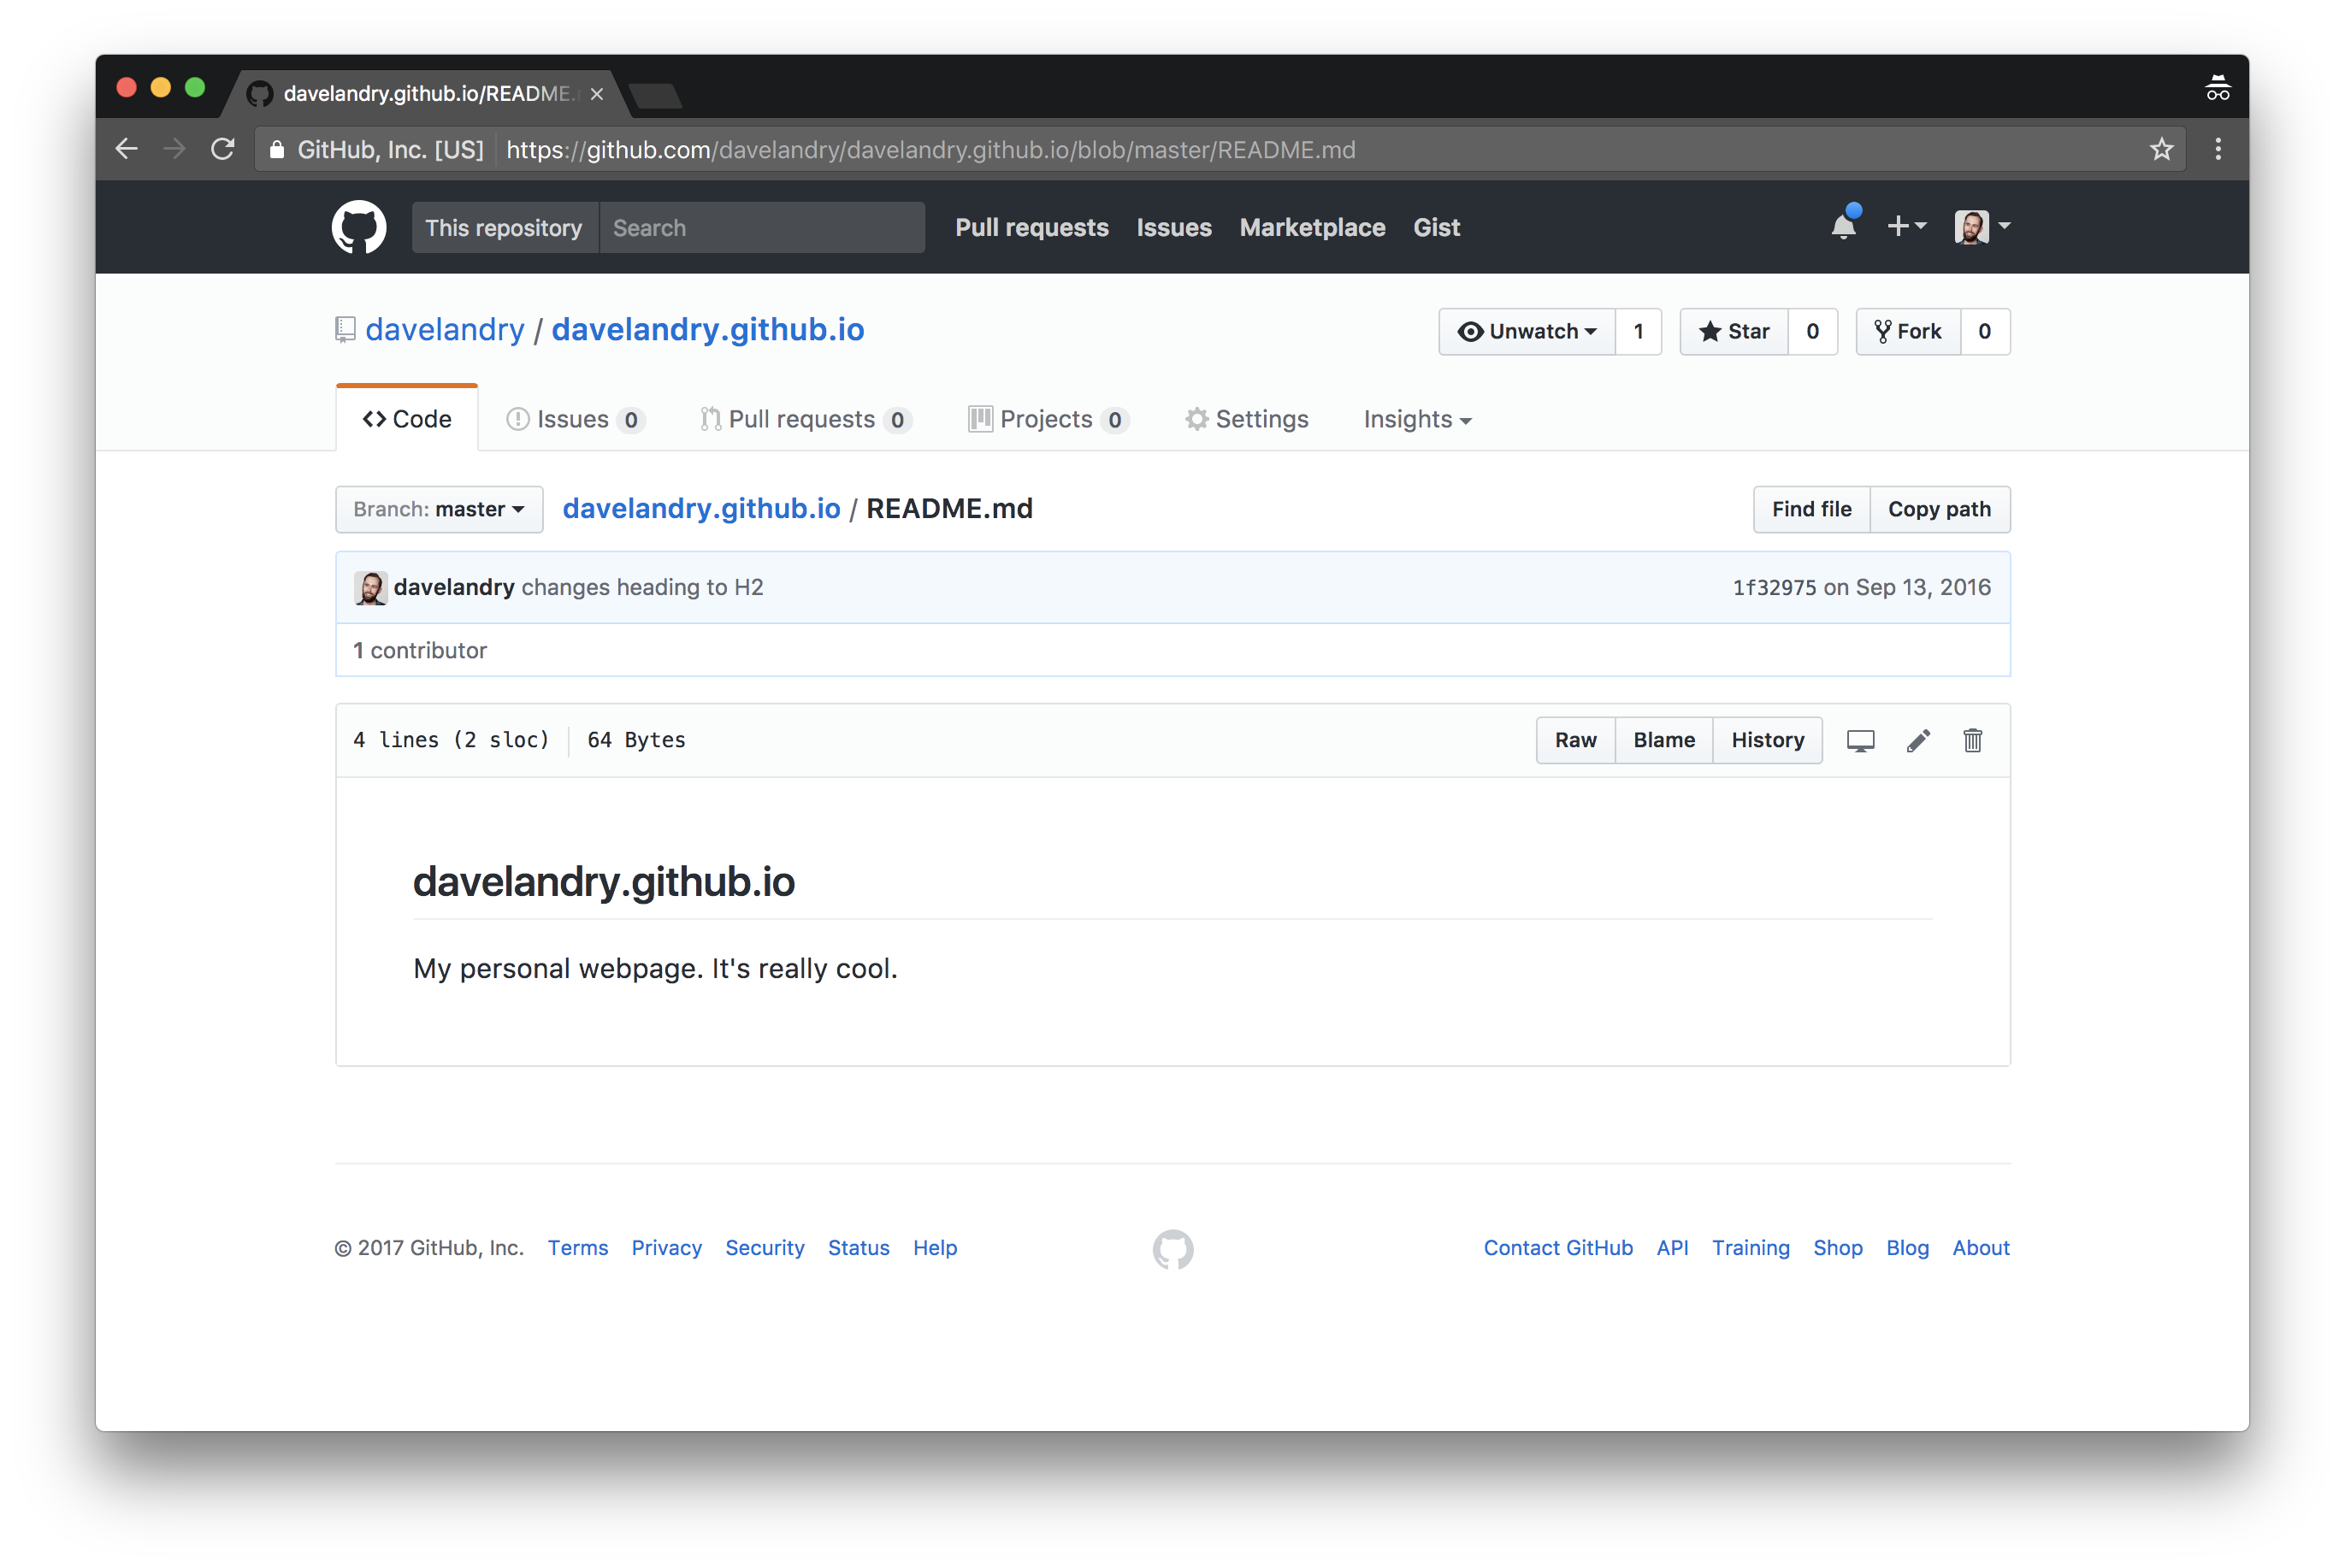The height and width of the screenshot is (1568, 2345).
Task: Open commit 1f32975 link
Action: 1774,588
